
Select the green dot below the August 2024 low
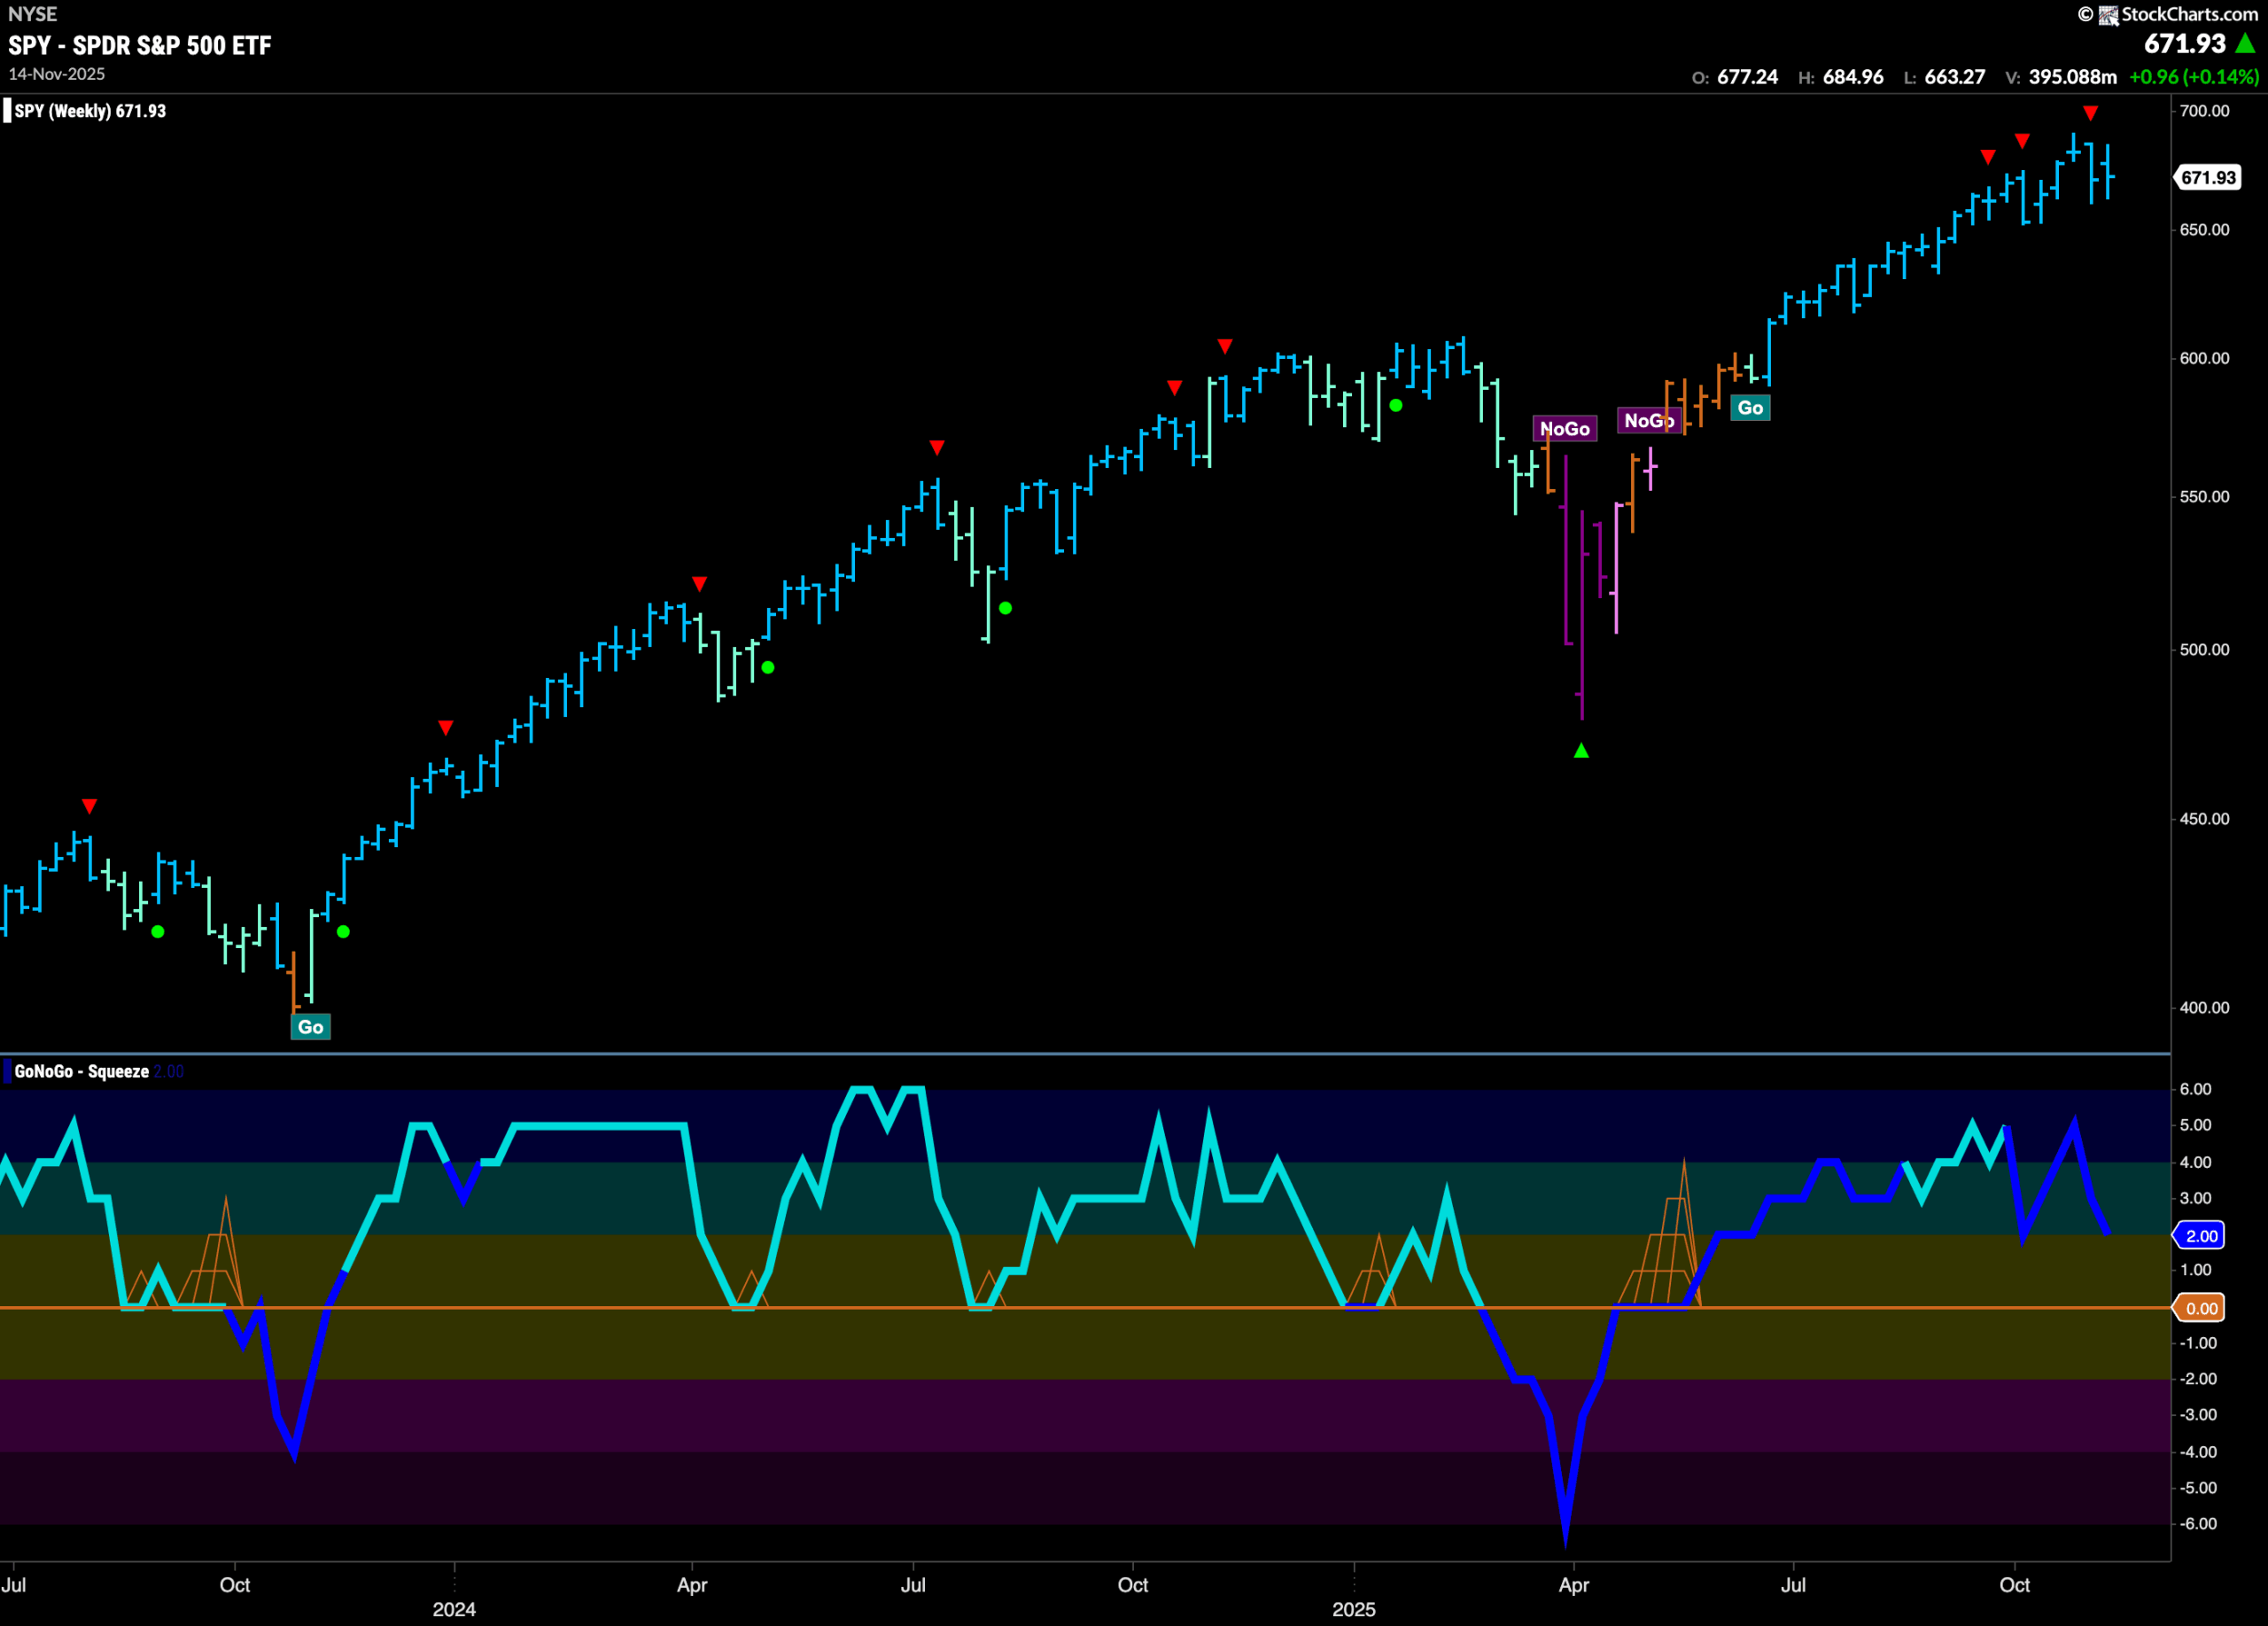[x=1005, y=608]
